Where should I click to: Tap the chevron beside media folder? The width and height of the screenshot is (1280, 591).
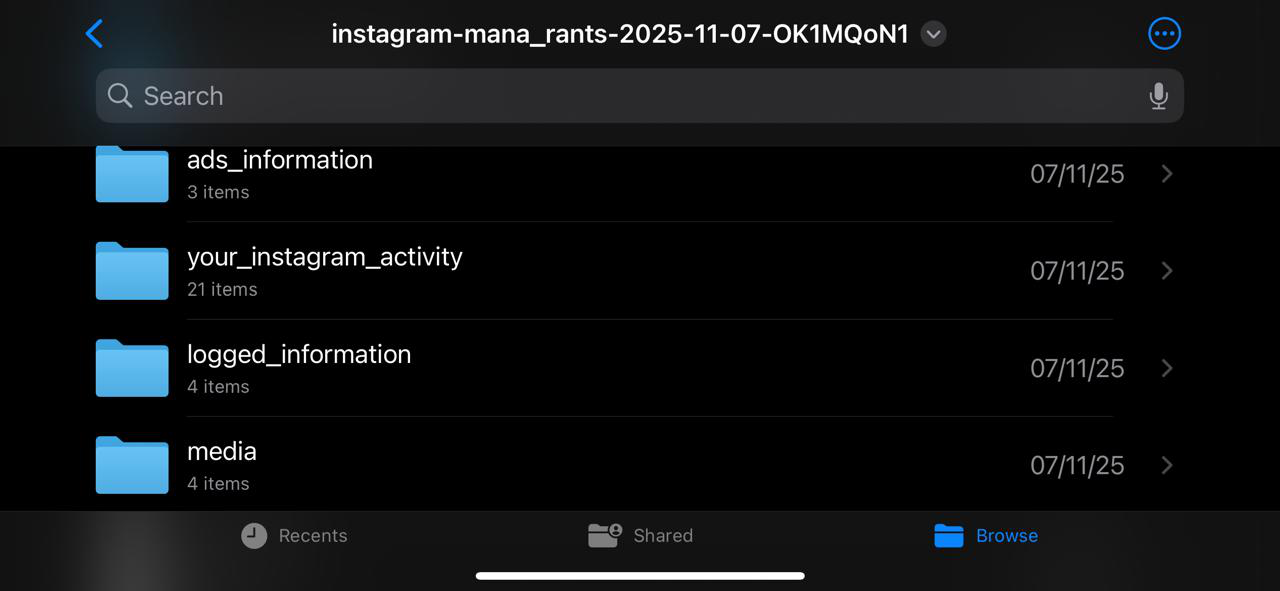1166,465
